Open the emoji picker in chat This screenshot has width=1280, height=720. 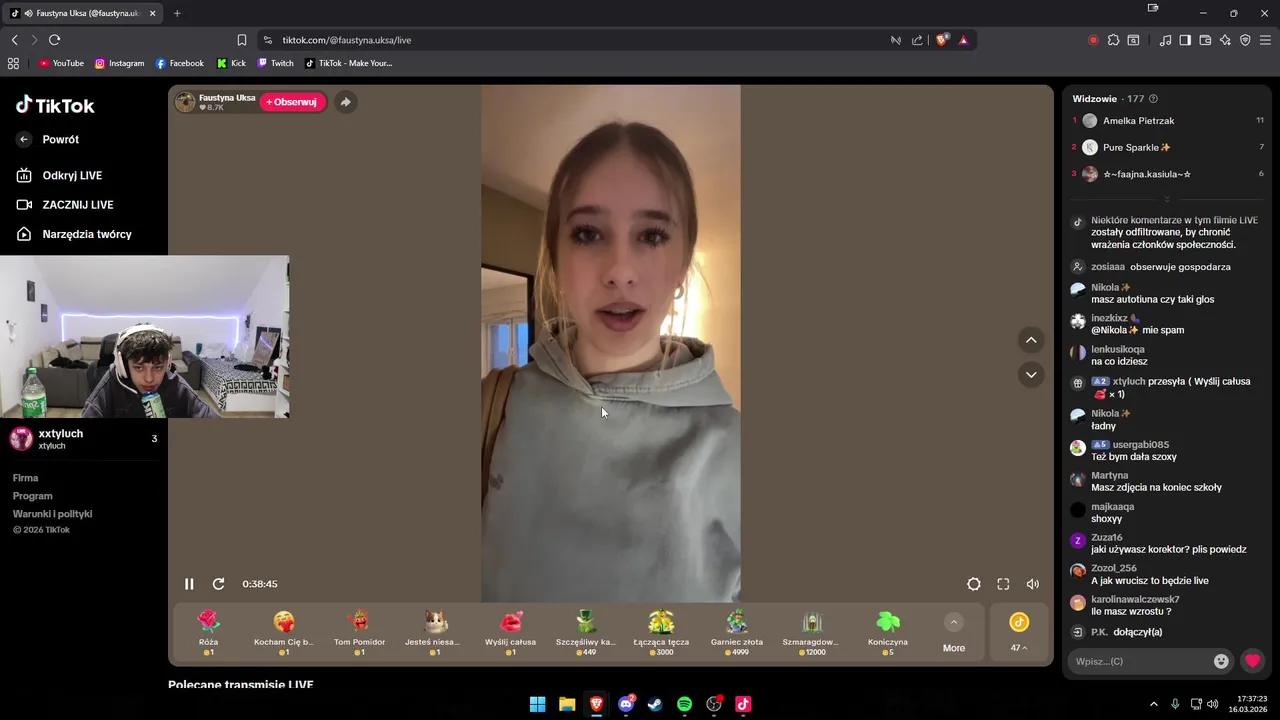tap(1221, 661)
